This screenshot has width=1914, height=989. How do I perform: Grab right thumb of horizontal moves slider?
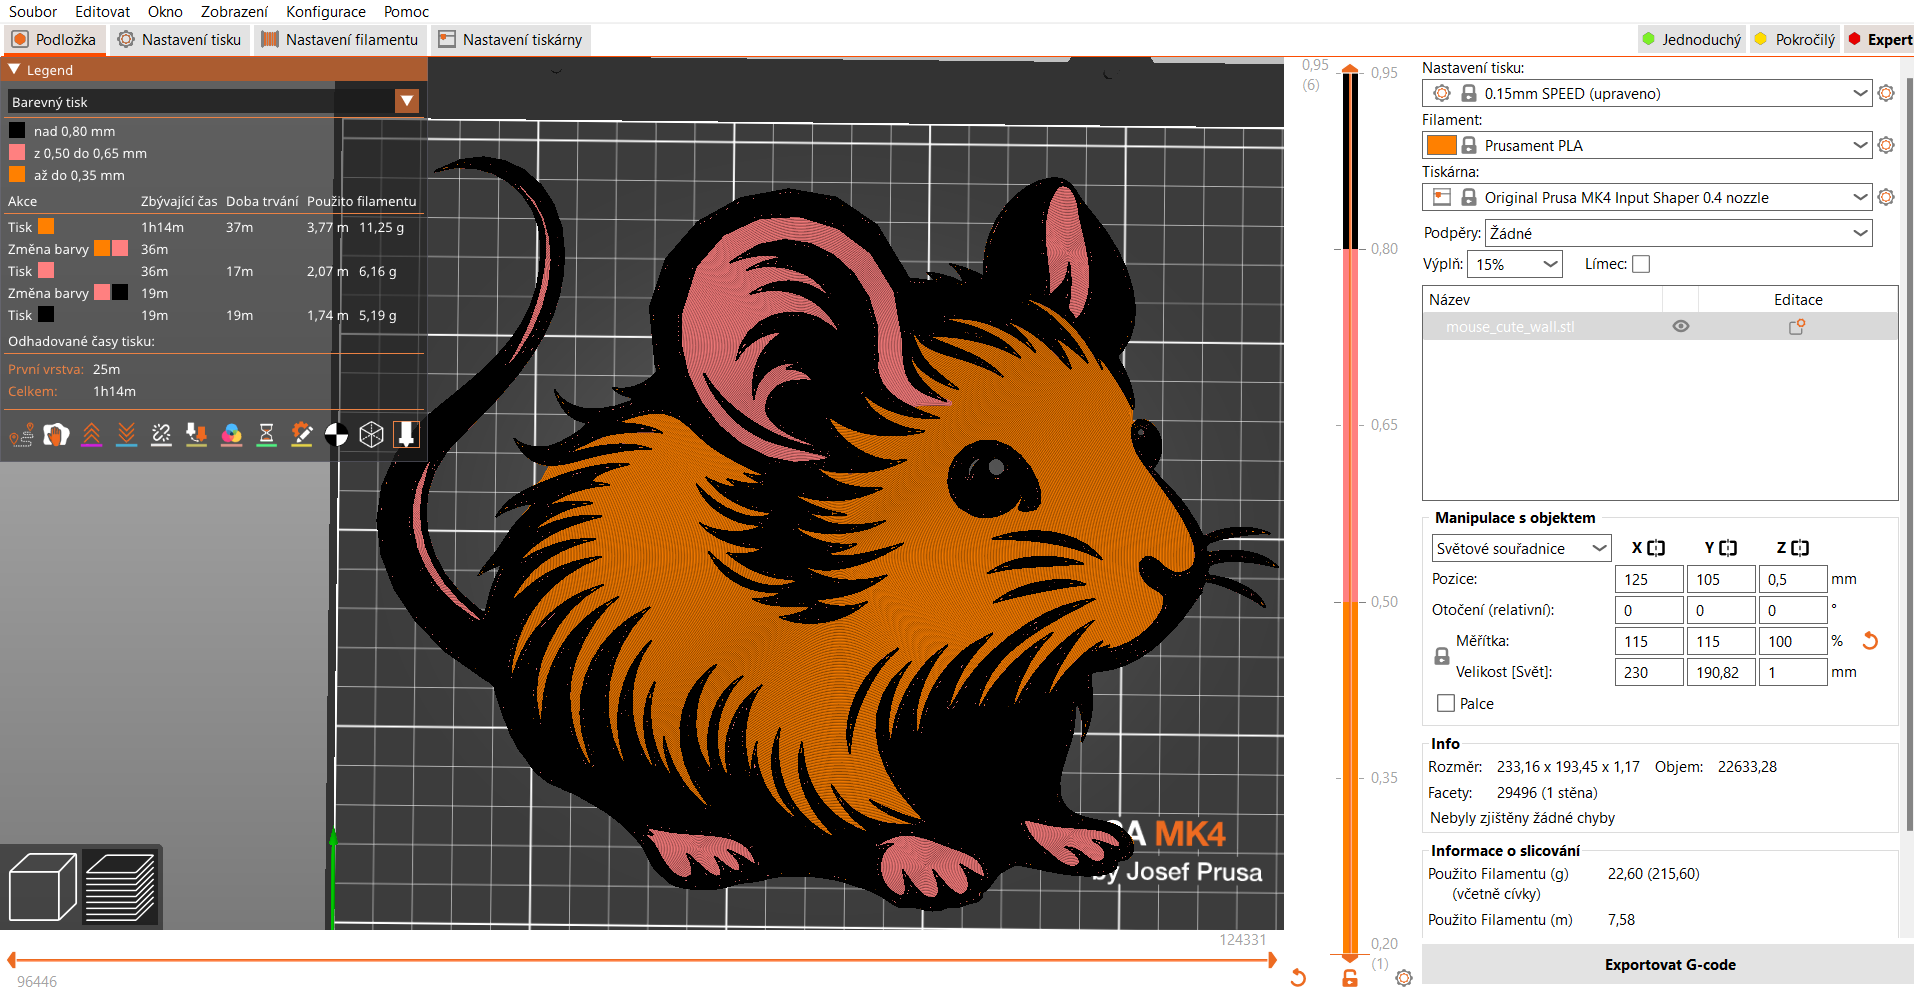(1272, 960)
